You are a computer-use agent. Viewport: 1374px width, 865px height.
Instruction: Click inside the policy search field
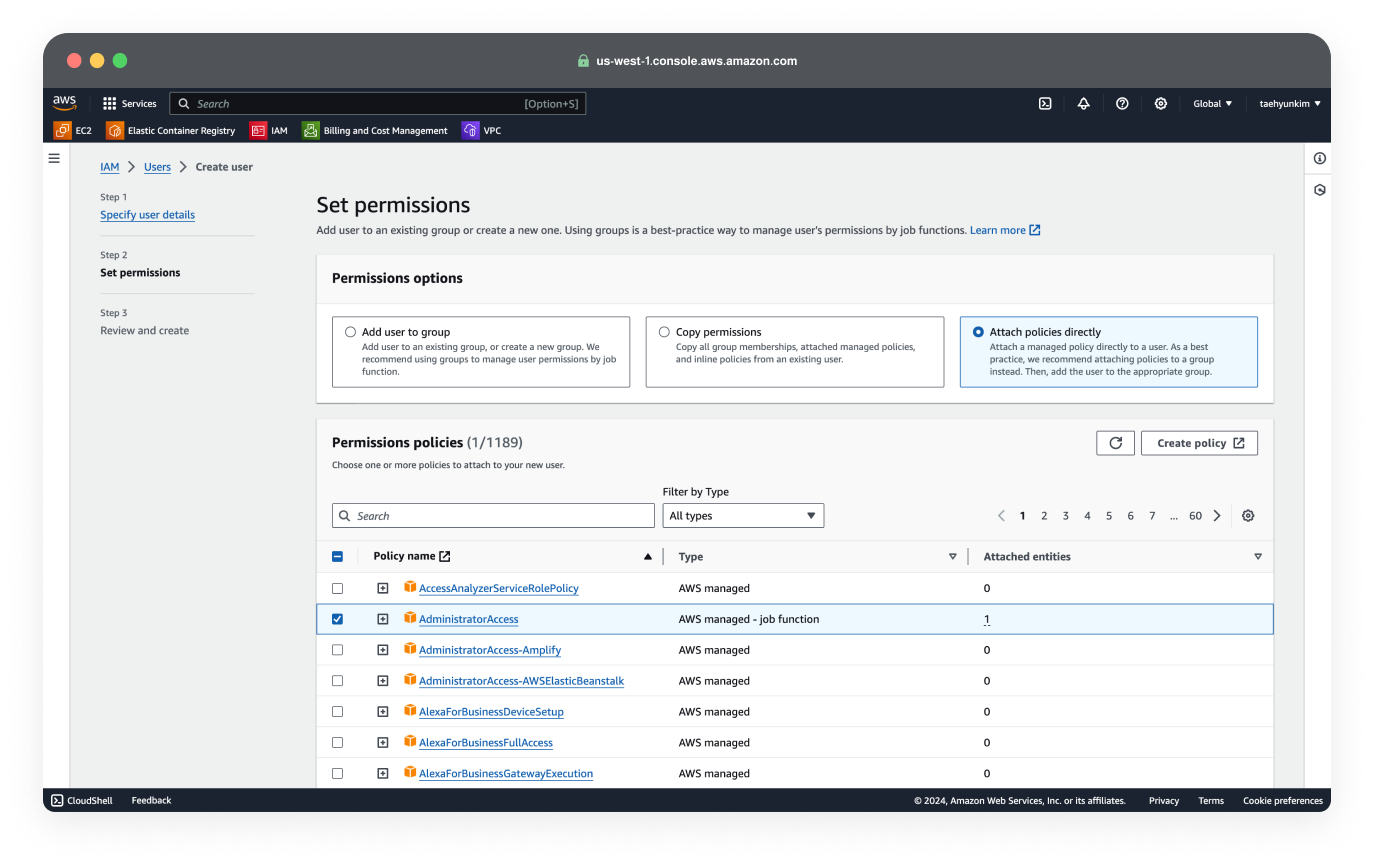click(x=493, y=515)
